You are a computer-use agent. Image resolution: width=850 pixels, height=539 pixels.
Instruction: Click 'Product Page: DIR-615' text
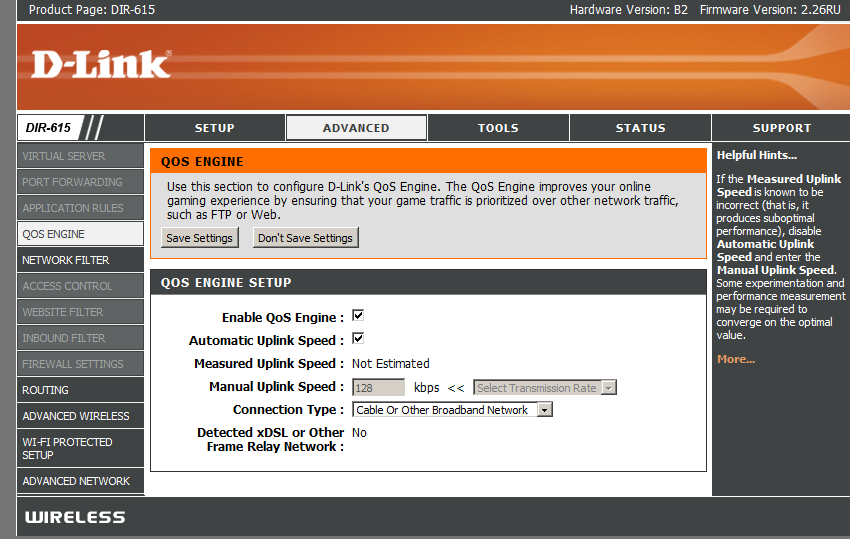point(92,10)
